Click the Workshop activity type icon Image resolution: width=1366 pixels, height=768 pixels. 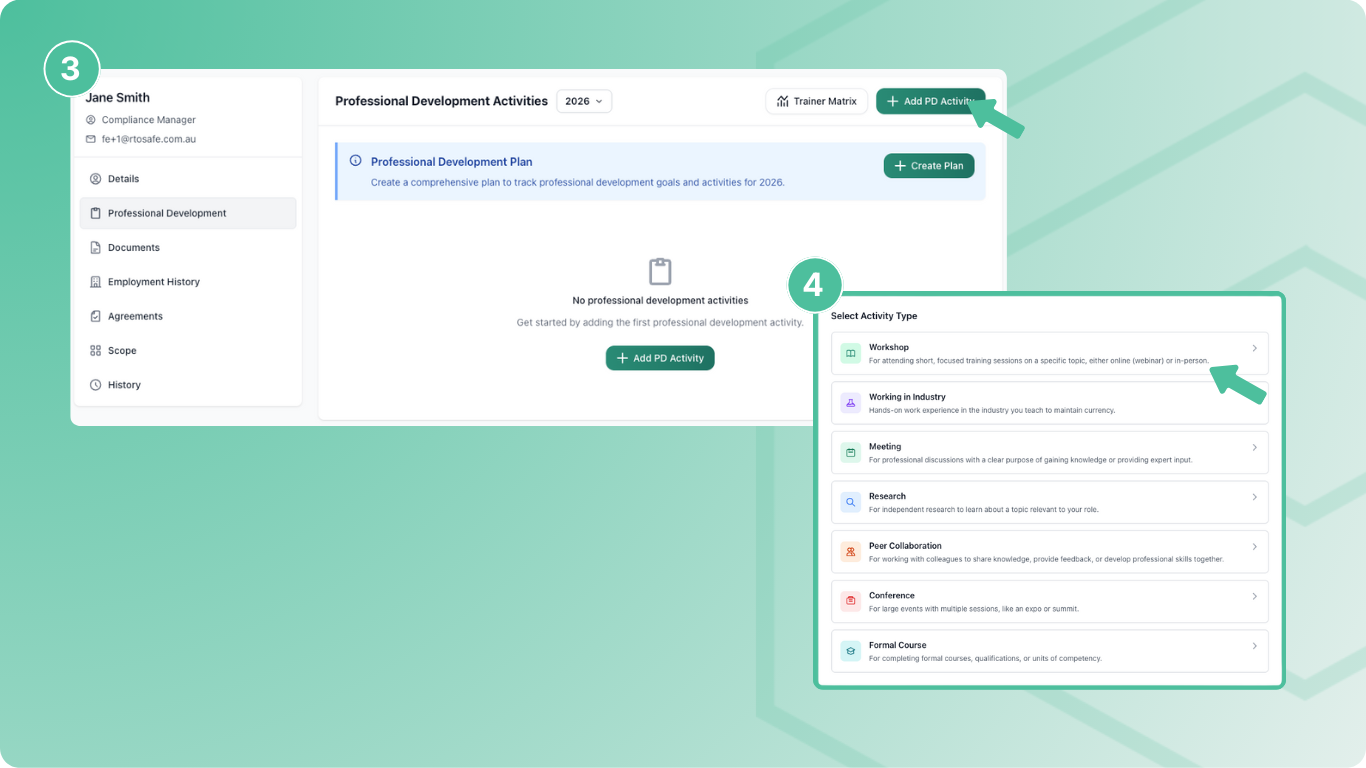click(850, 353)
